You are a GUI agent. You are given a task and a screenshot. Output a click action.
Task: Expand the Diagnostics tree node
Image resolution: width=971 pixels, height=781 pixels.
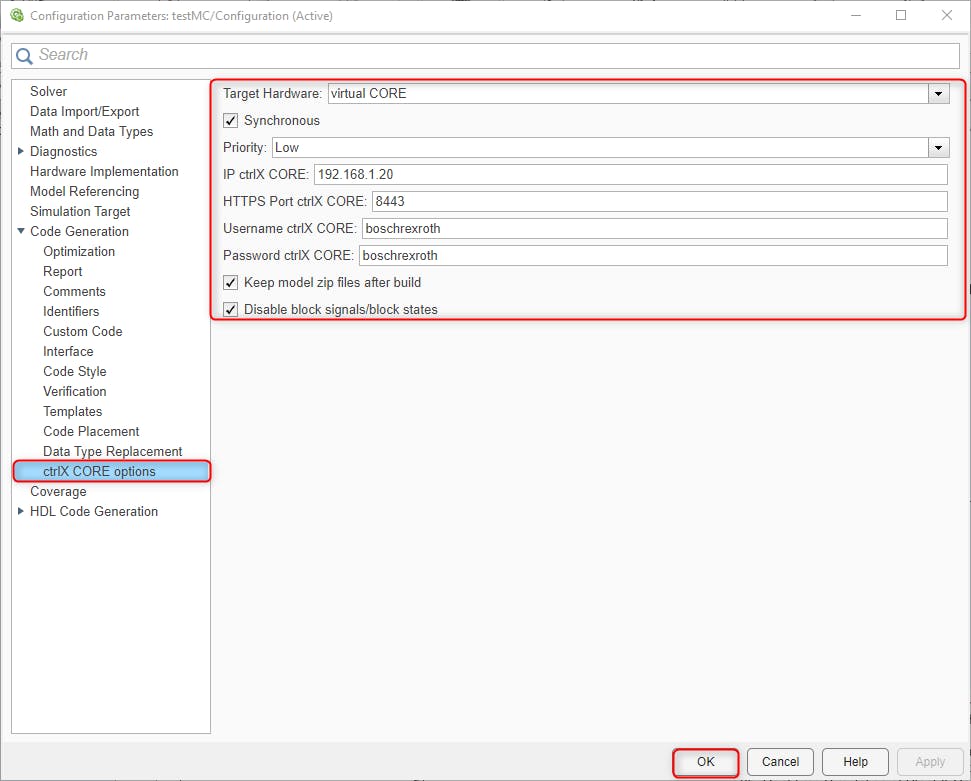tap(20, 151)
